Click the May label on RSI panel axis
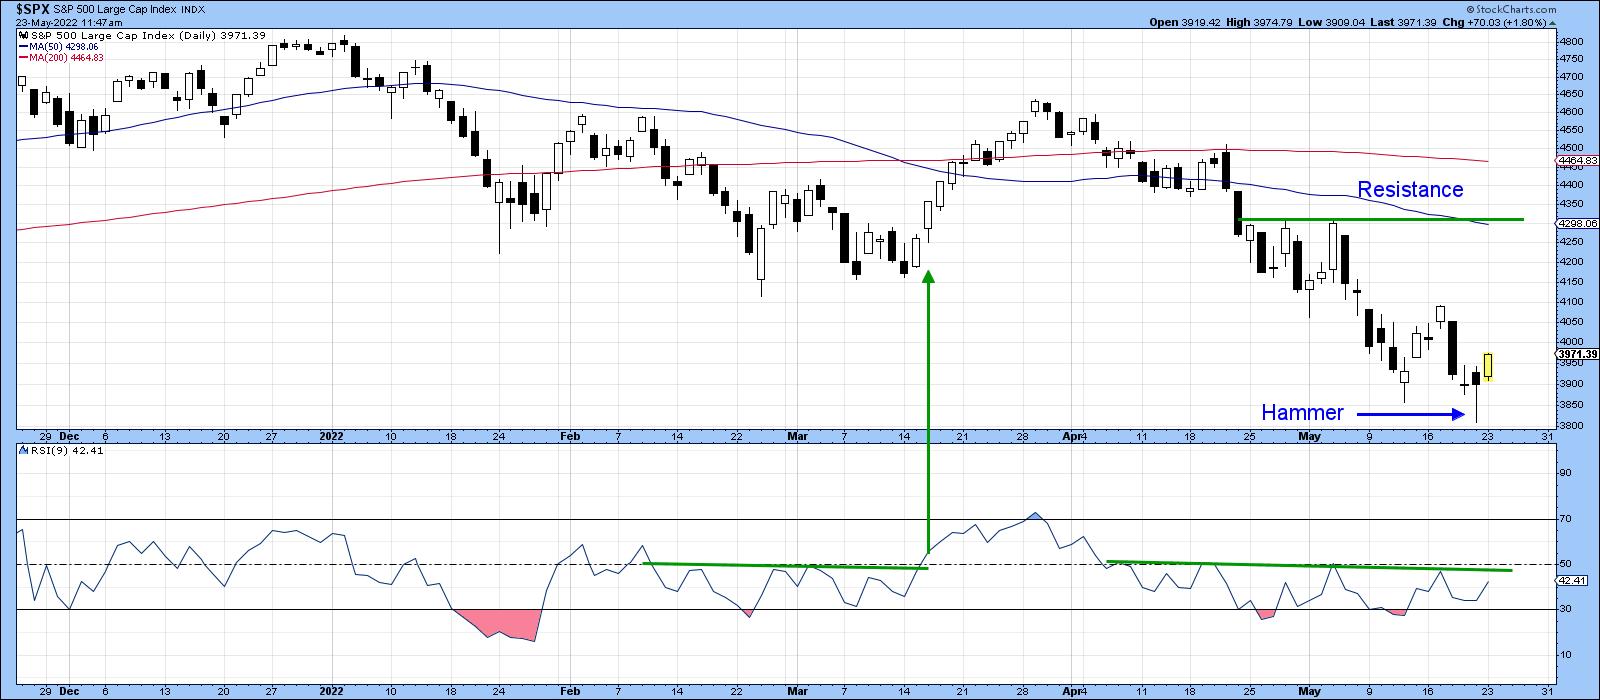Viewport: 1600px width, 700px height. (x=1308, y=690)
